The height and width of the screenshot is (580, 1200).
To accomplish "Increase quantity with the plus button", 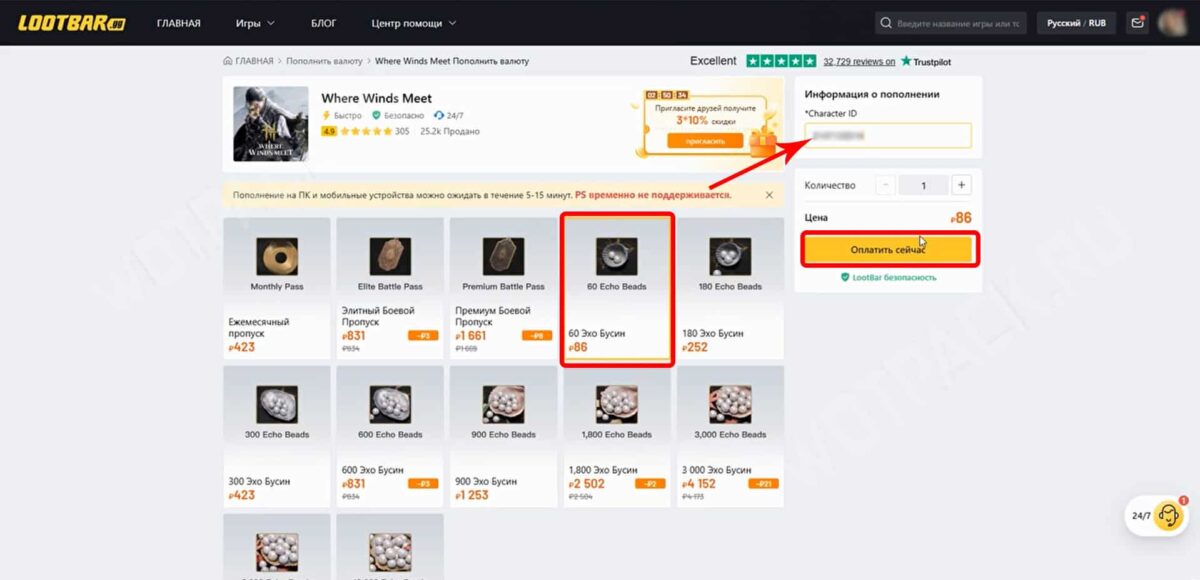I will click(961, 185).
